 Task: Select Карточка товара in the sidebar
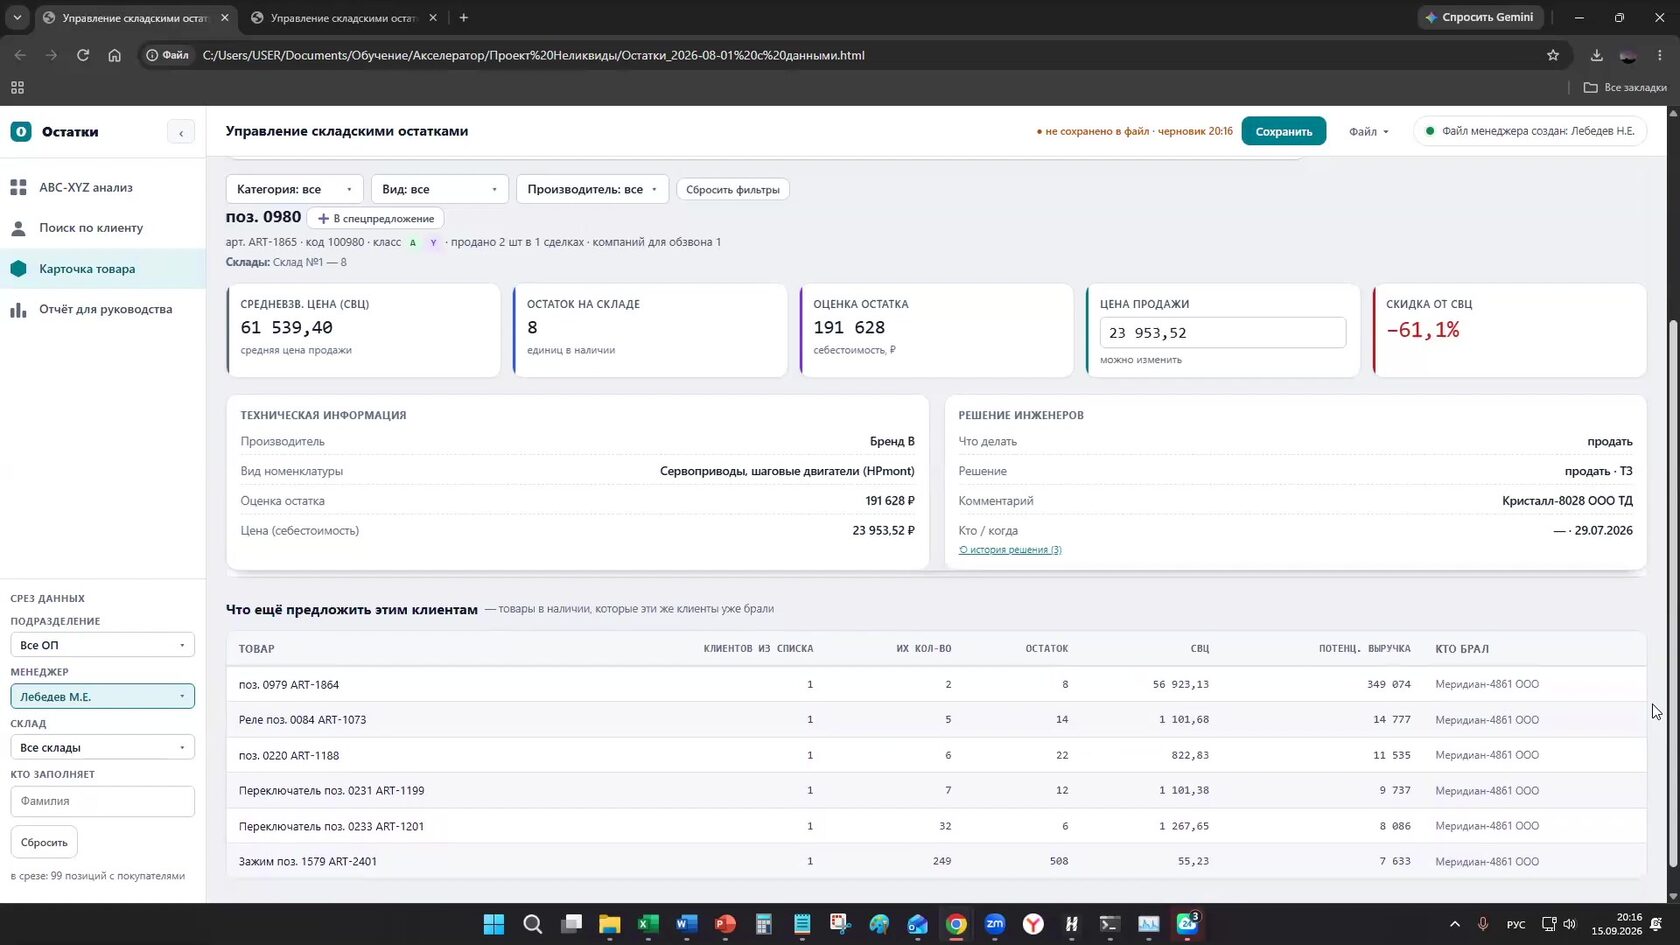(x=103, y=269)
